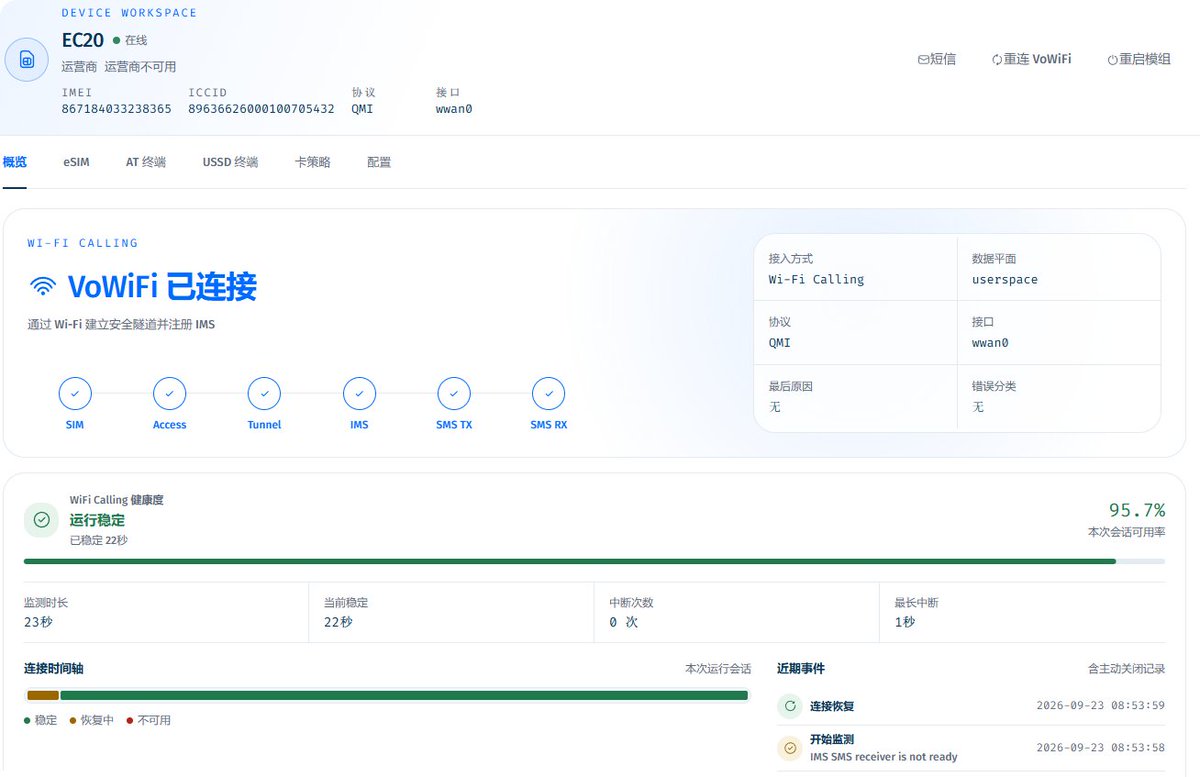Click the 在线 online status indicator
The height and width of the screenshot is (777, 1200).
[x=130, y=40]
